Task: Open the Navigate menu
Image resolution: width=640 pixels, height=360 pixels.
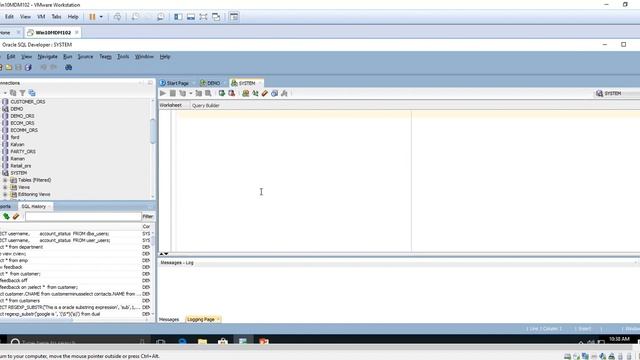Action: tap(47, 57)
